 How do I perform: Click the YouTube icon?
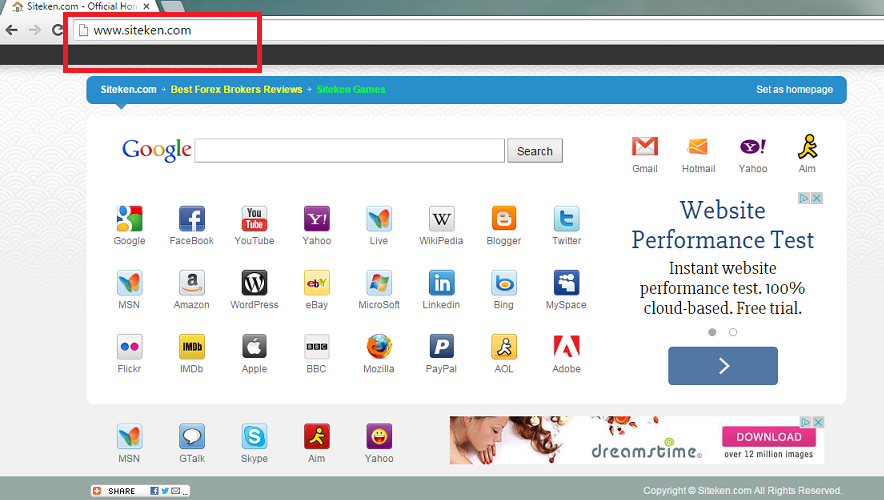(x=254, y=219)
